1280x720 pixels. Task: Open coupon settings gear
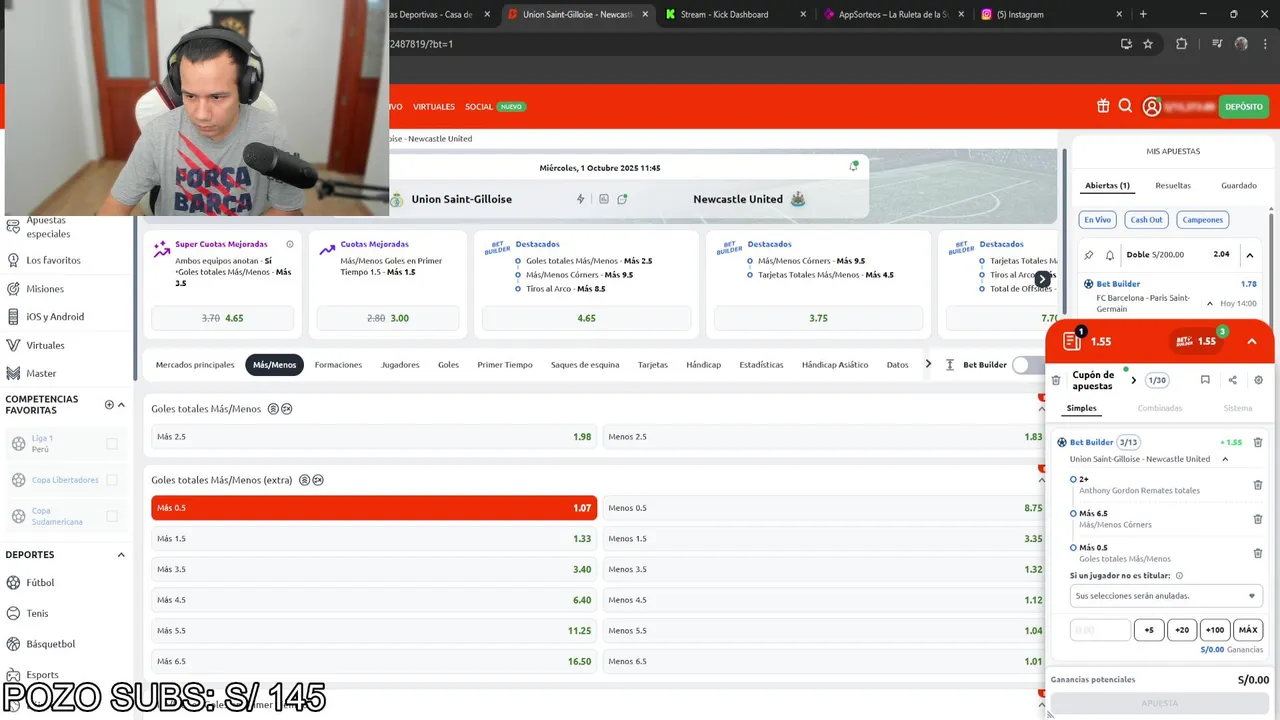(x=1258, y=380)
